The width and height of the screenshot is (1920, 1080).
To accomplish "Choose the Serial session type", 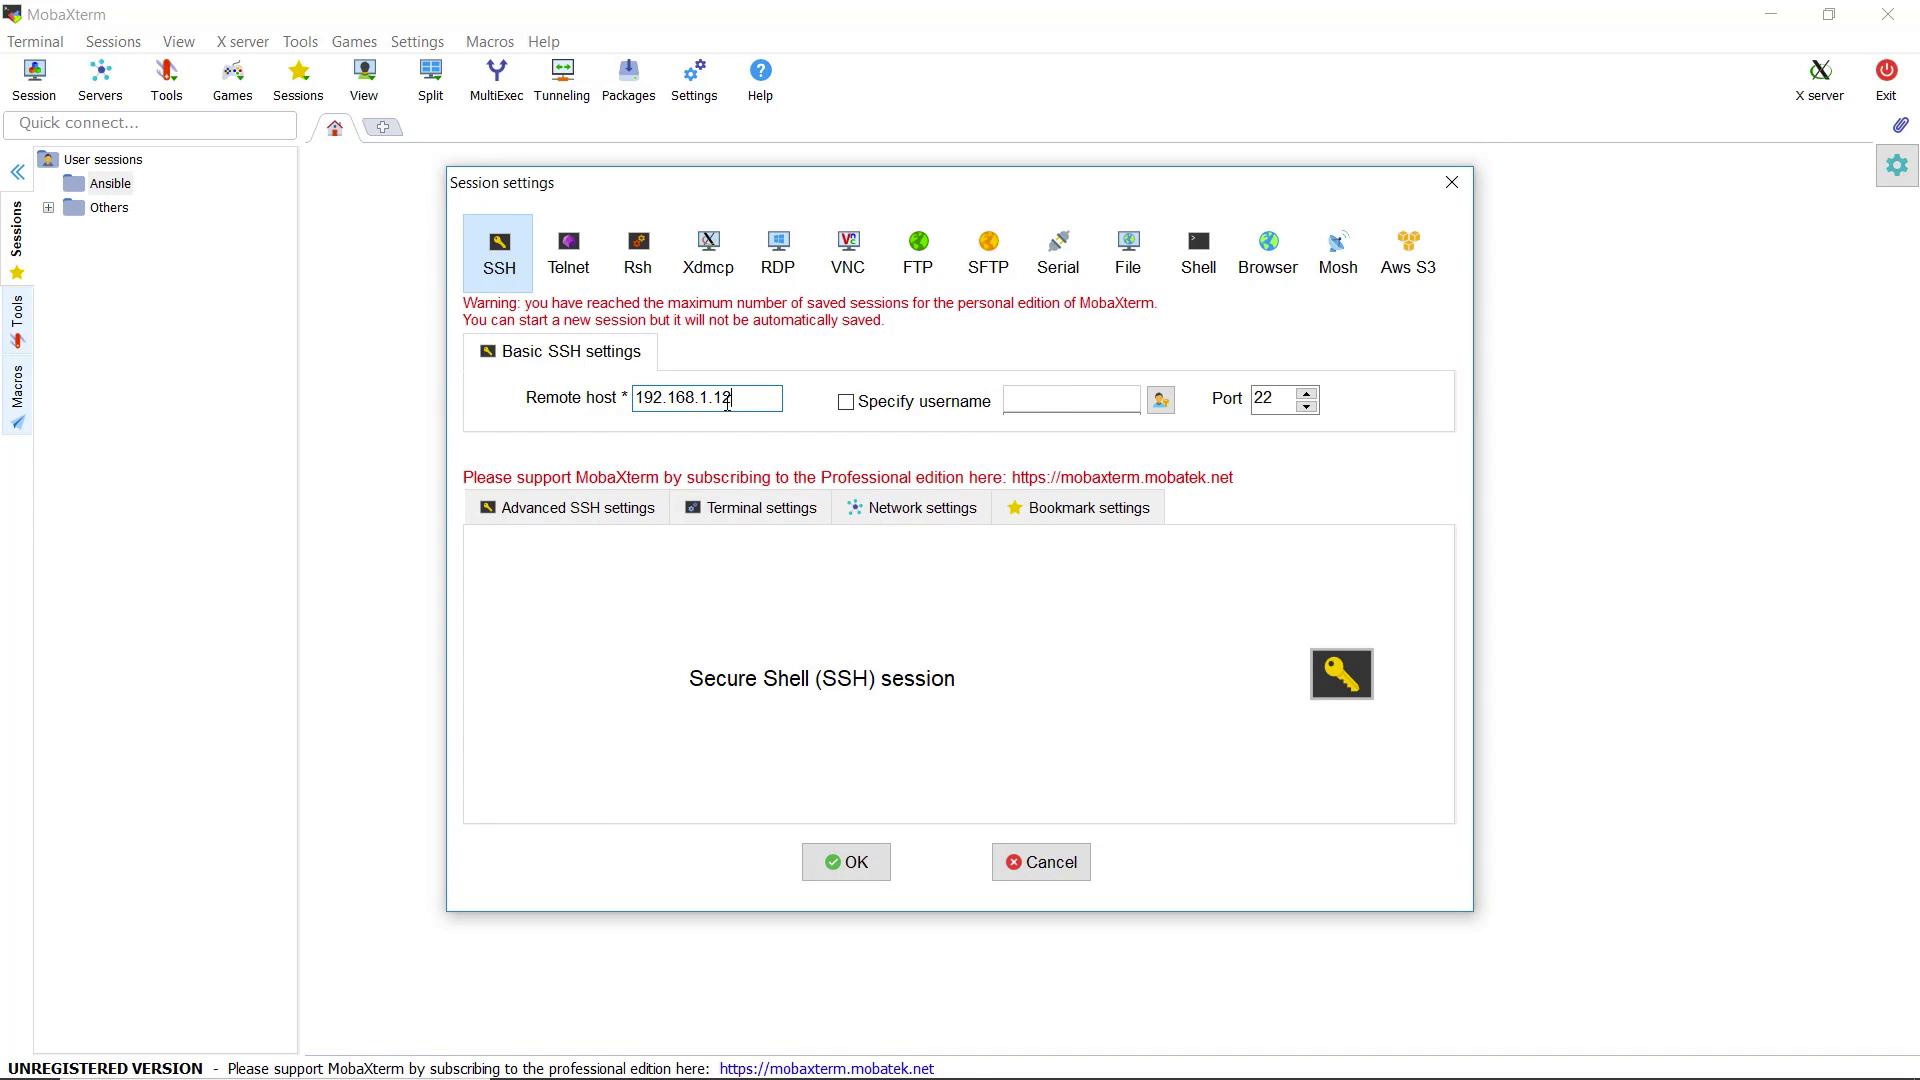I will tap(1057, 252).
